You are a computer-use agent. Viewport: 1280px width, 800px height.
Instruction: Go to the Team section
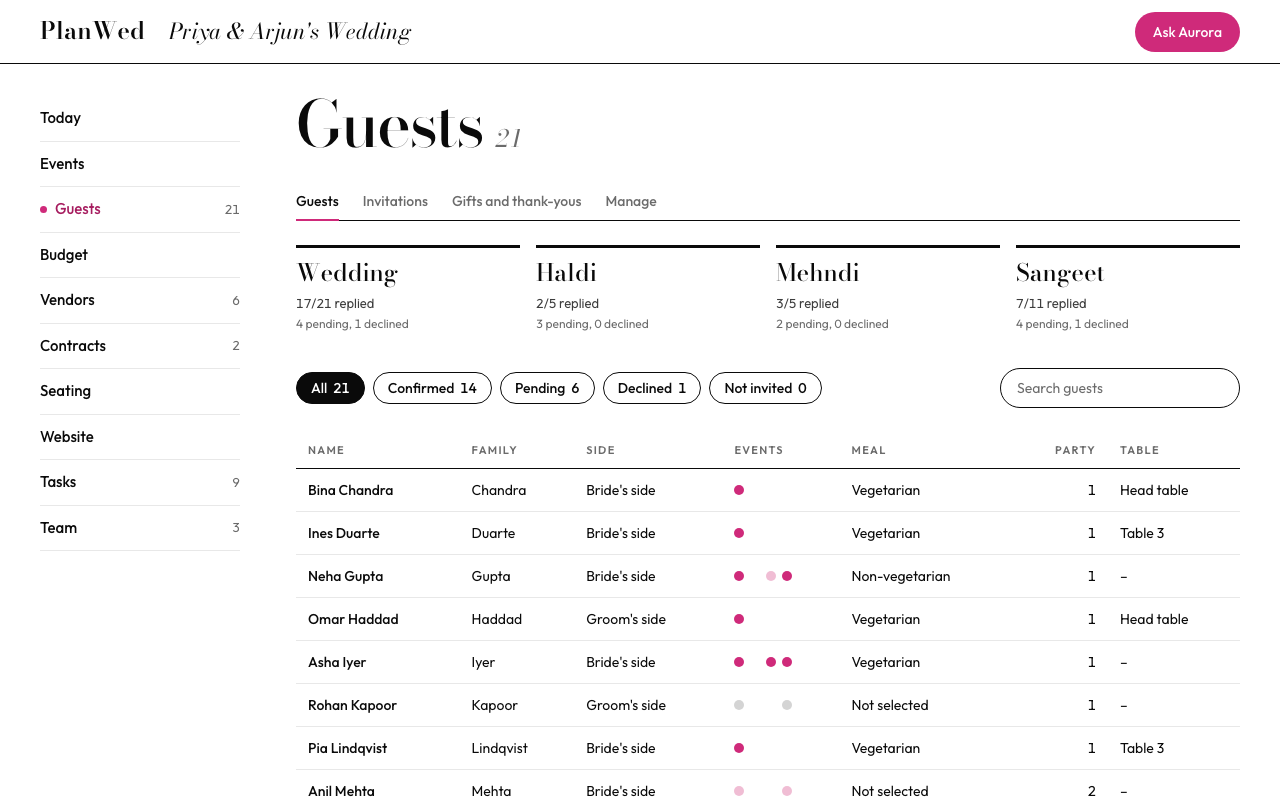140,528
